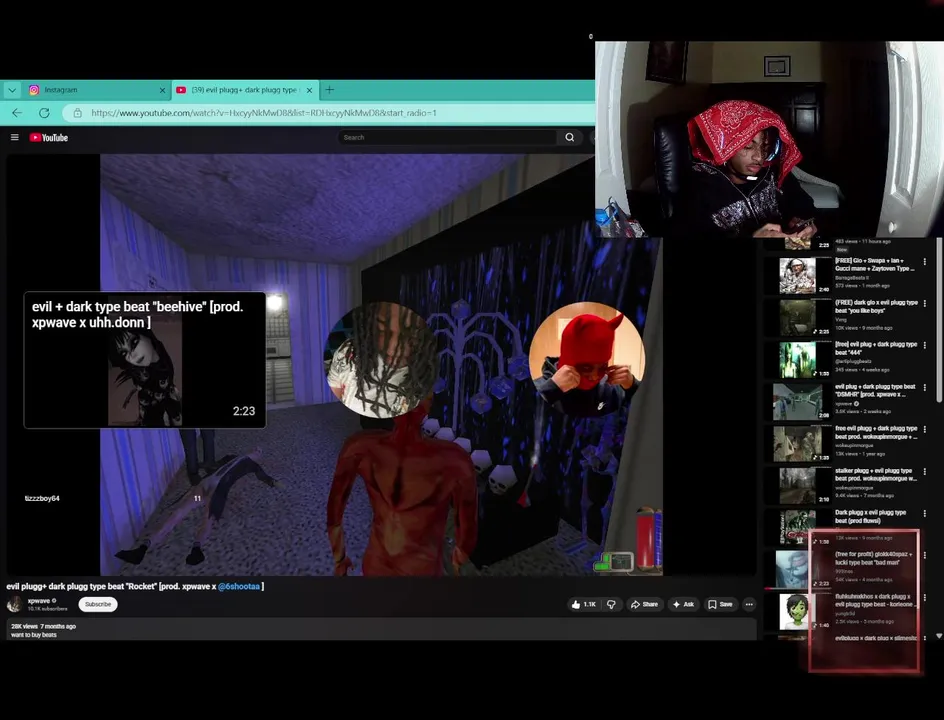Focus the YouTube search field
This screenshot has width=944, height=720.
(x=447, y=137)
